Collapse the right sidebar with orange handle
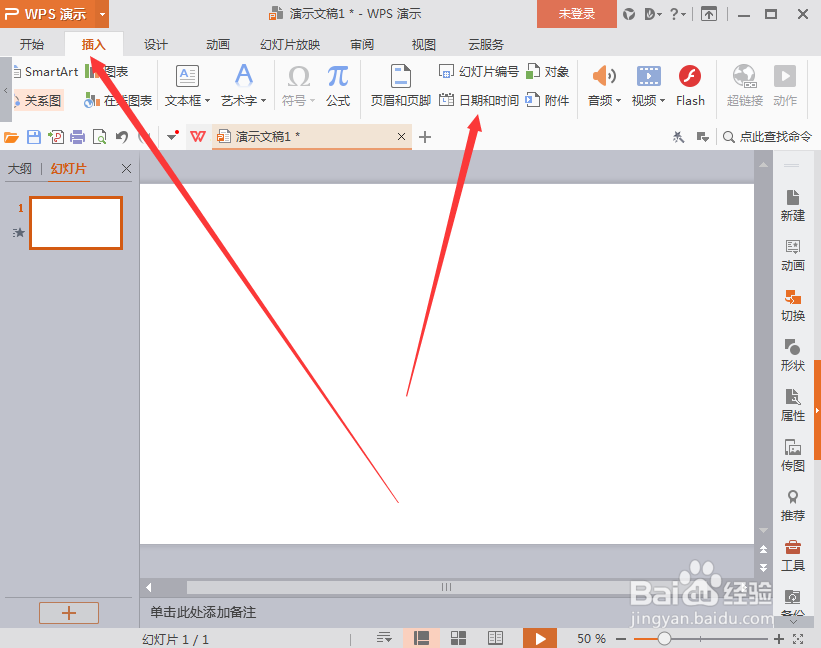This screenshot has width=821, height=648. (x=817, y=410)
